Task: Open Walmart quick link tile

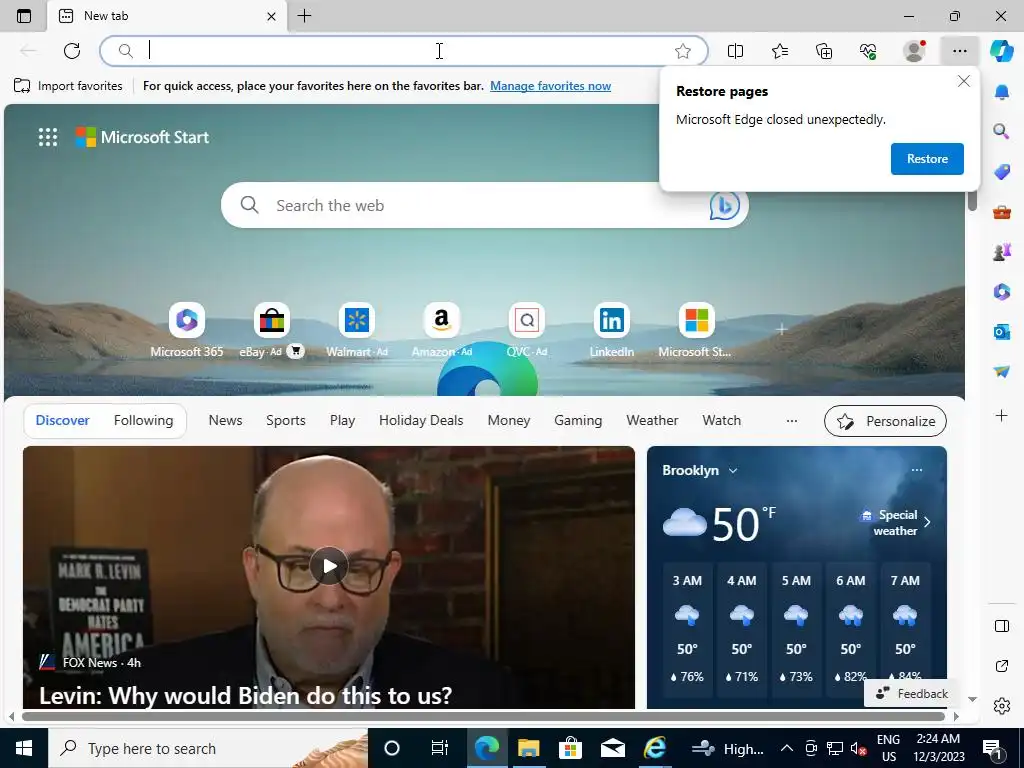Action: click(x=357, y=330)
